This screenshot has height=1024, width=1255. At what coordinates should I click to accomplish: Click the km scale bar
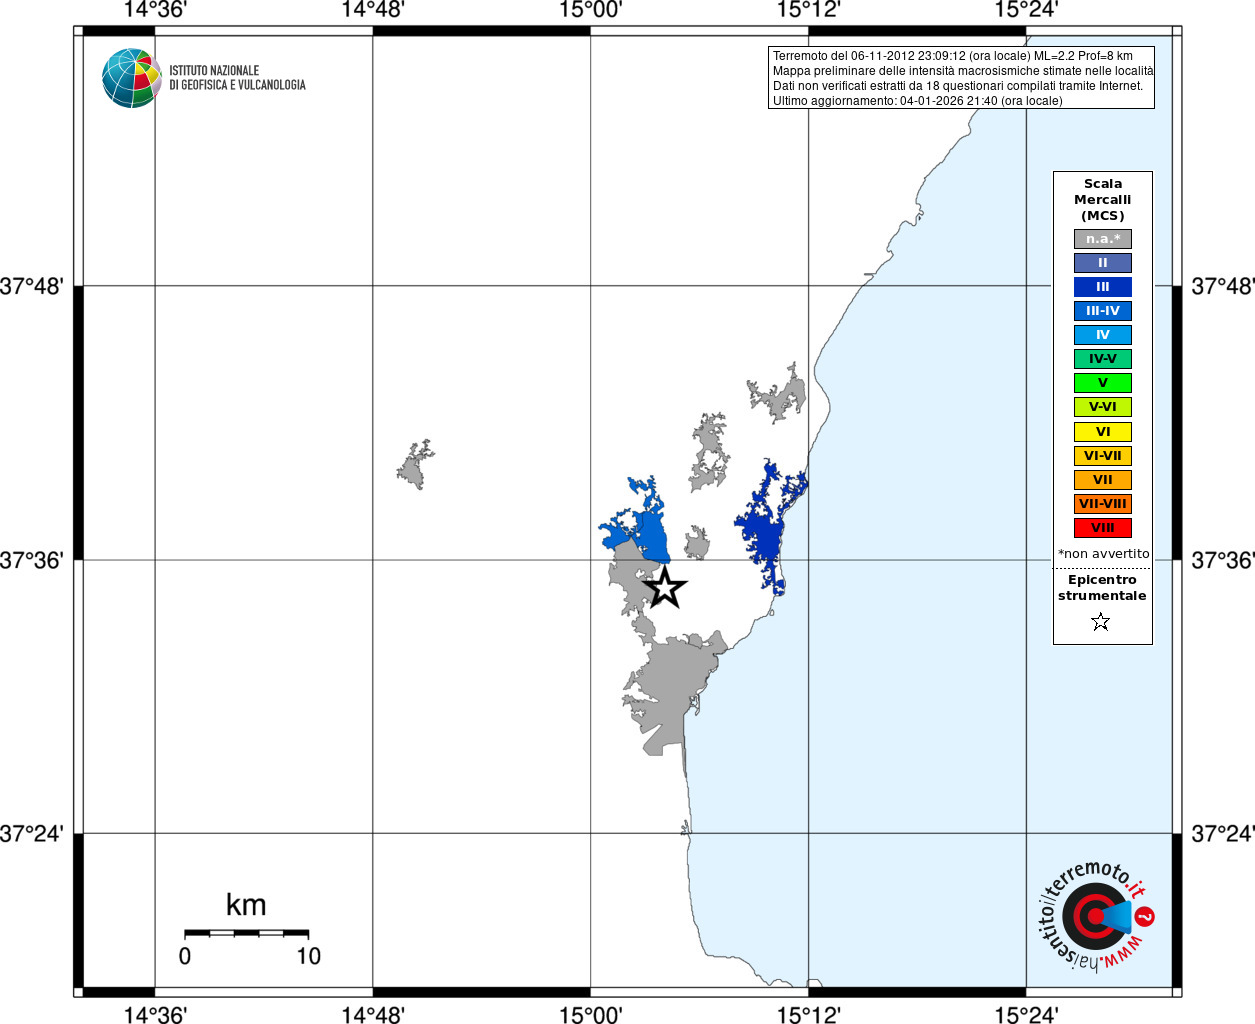[x=246, y=933]
